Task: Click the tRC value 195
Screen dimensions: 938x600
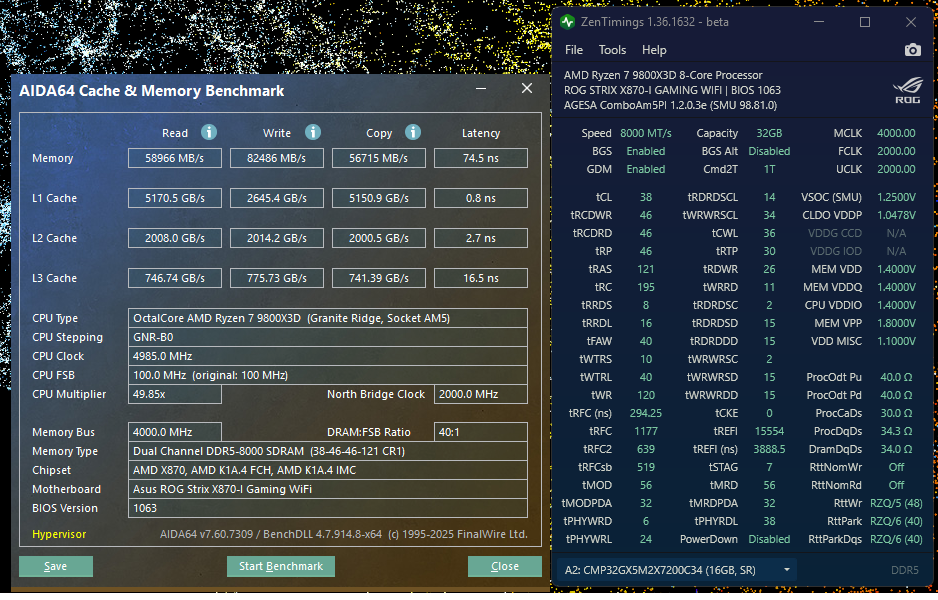Action: tap(645, 287)
